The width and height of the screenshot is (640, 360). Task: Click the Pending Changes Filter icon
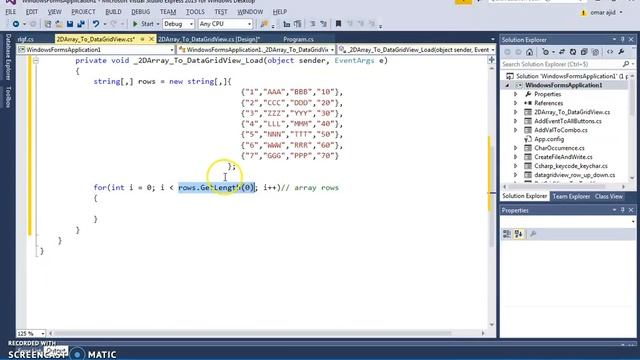click(545, 52)
